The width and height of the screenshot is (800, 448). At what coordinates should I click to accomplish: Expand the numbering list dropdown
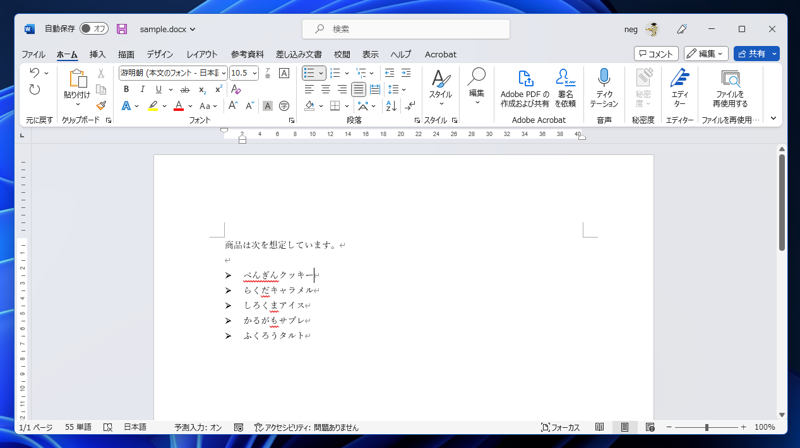(347, 73)
